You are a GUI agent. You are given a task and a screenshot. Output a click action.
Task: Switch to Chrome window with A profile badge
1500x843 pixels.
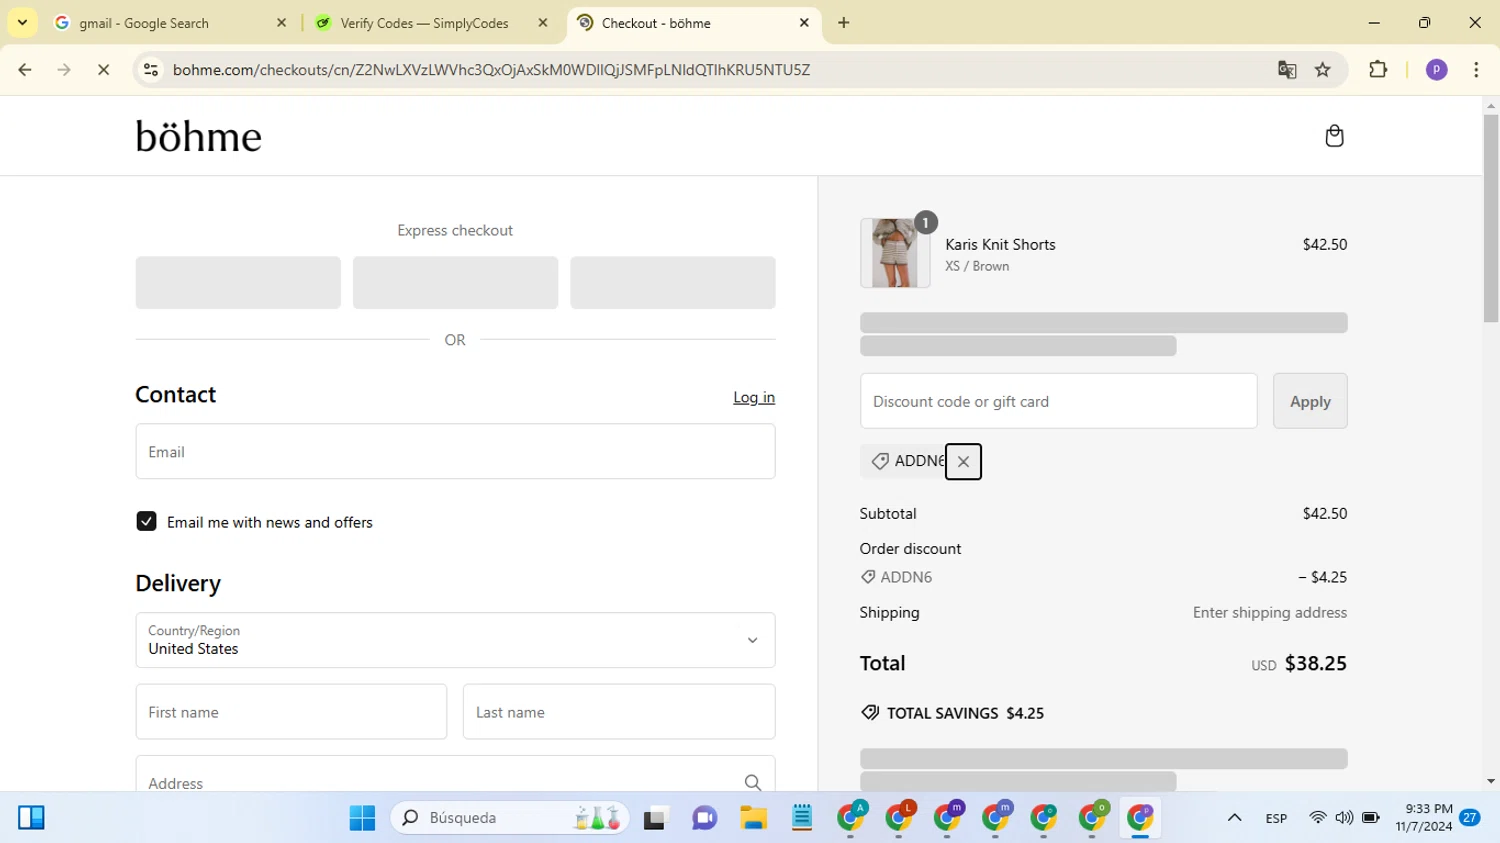pos(851,818)
